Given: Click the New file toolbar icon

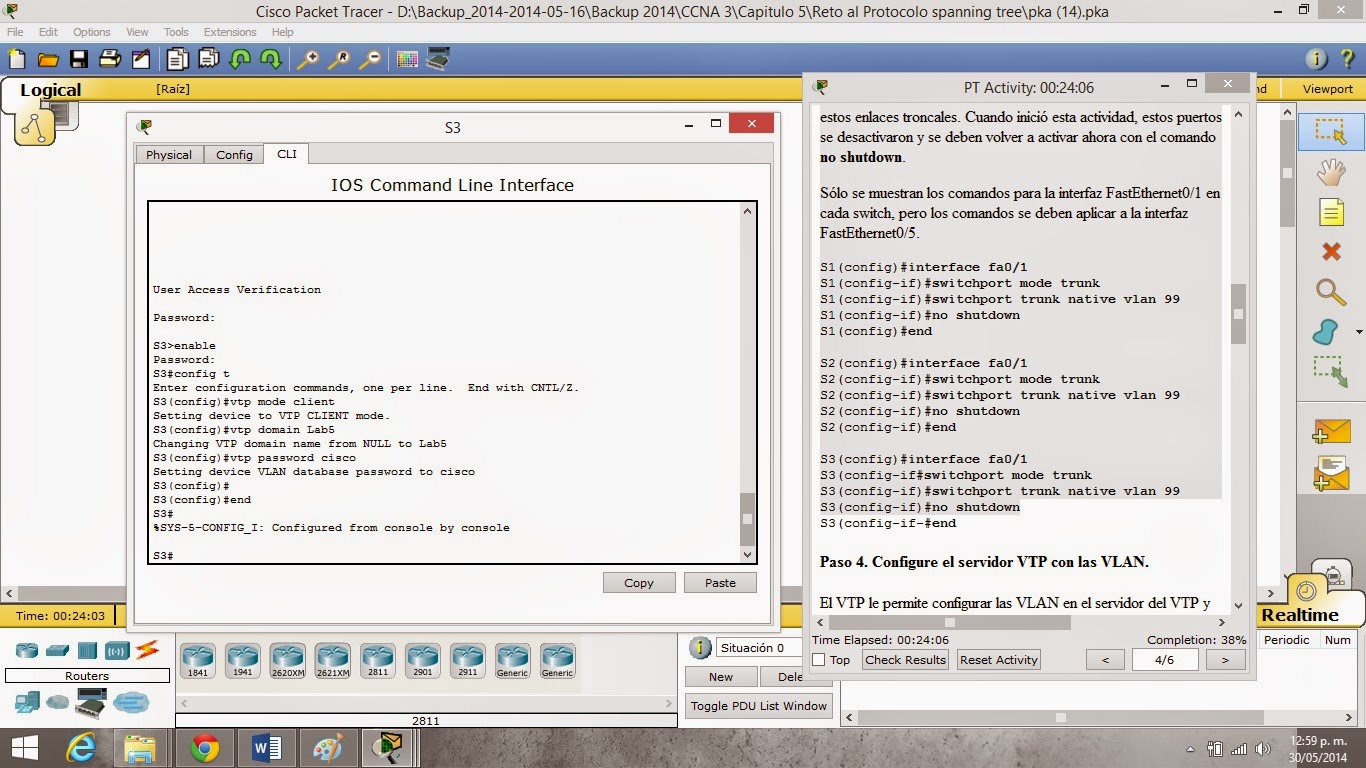Looking at the screenshot, I should tap(17, 59).
